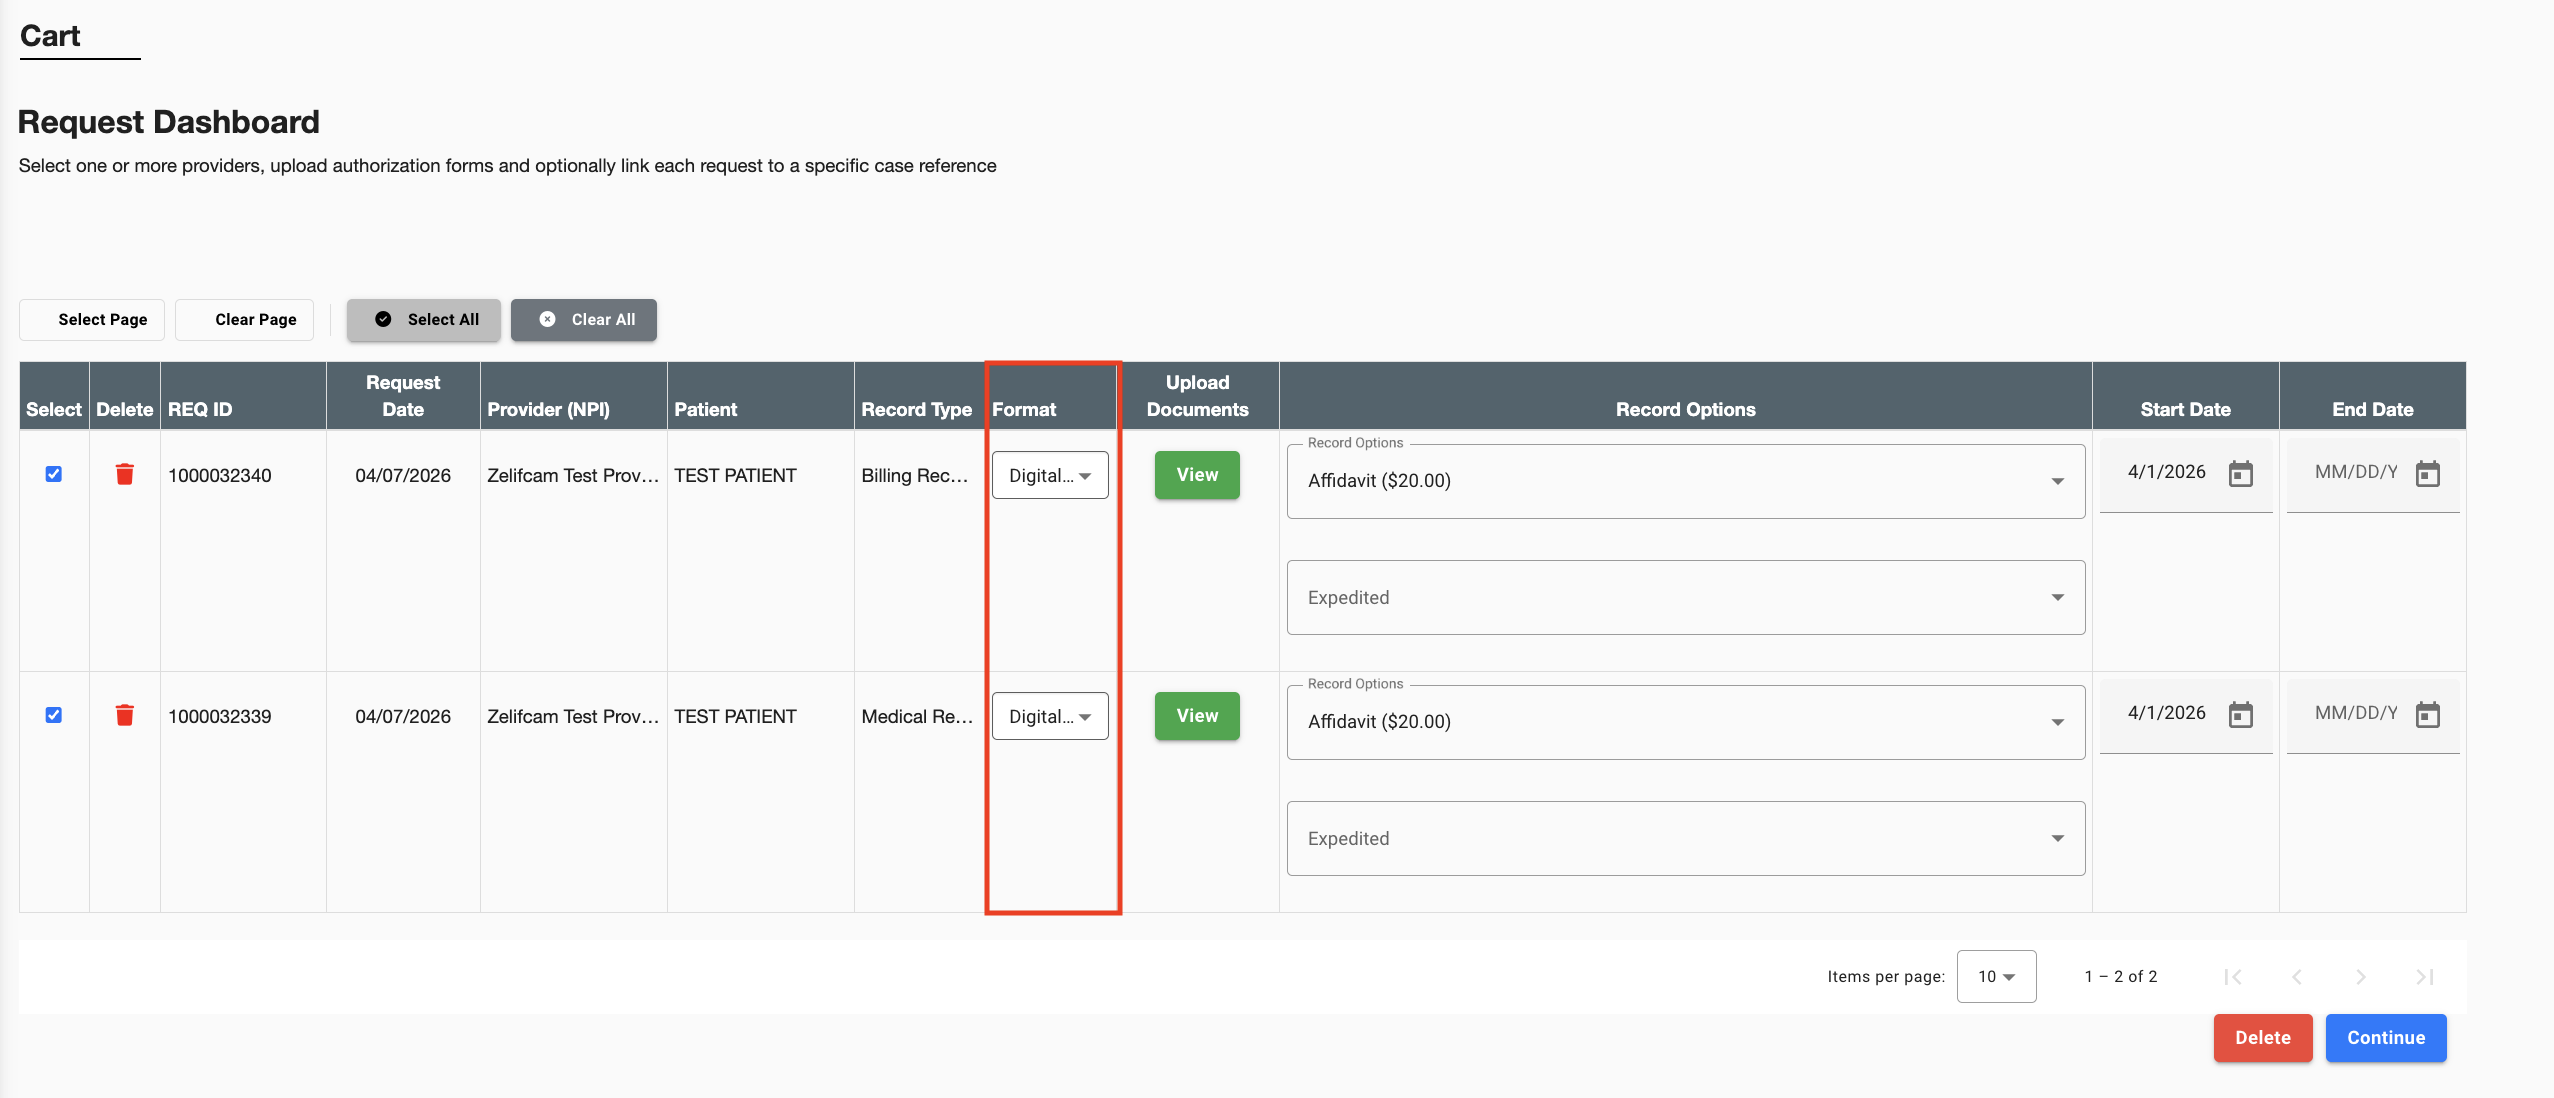Open Start Date calendar for request 1000032339
Screen dimensions: 2554x1098
tap(2241, 714)
